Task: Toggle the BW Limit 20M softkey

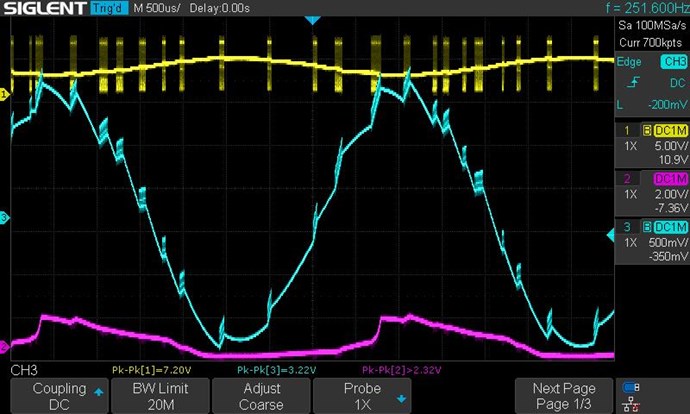Action: (x=160, y=396)
